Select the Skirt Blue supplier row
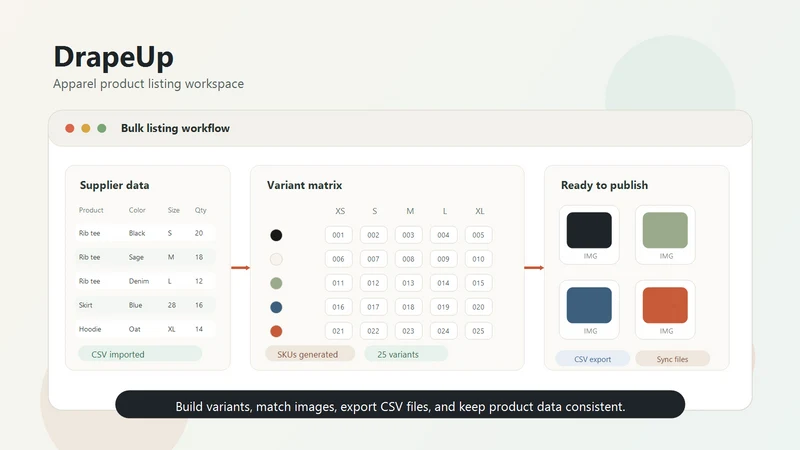Image resolution: width=800 pixels, height=450 pixels. point(145,305)
